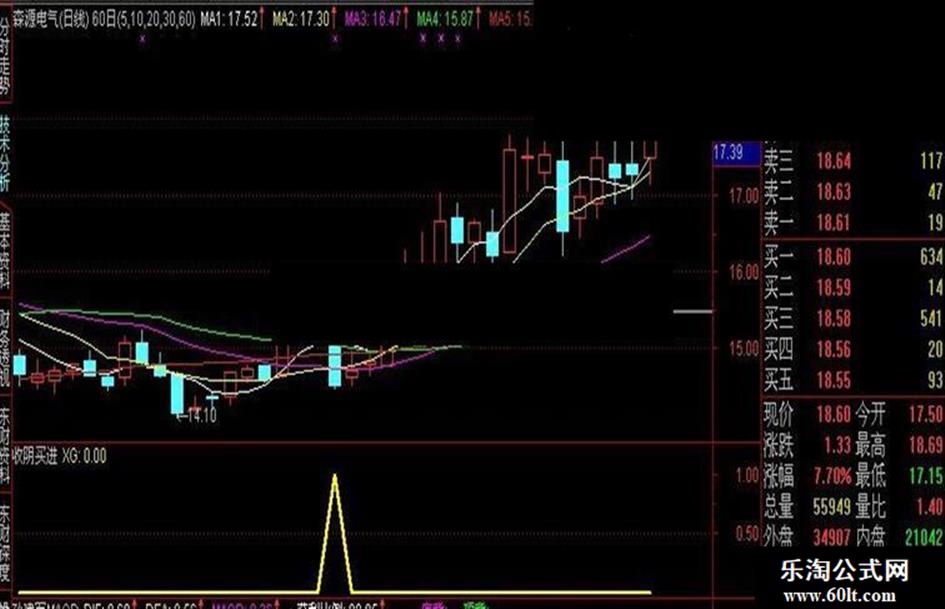Screen dimensions: 945x609
Task: Click the MA1: 17.52 indicator value
Action: pyautogui.click(x=229, y=20)
